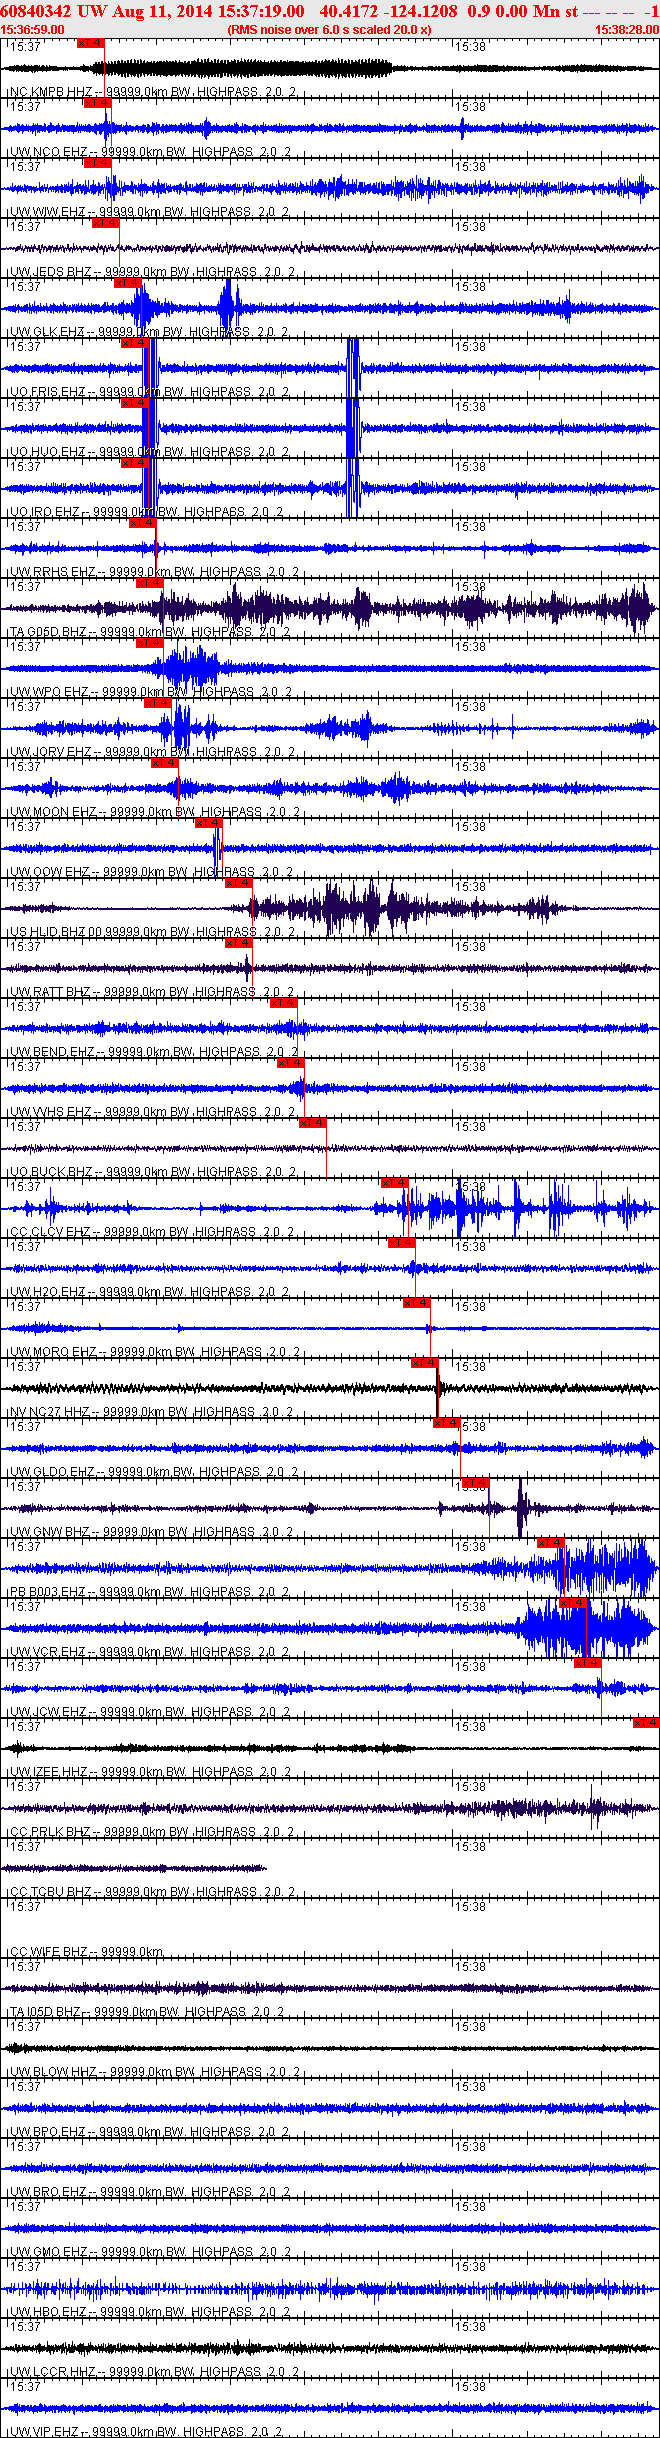Select the pick flag on UO.FRIS trace
Viewport: 660px width, 2438px height.
pos(134,343)
